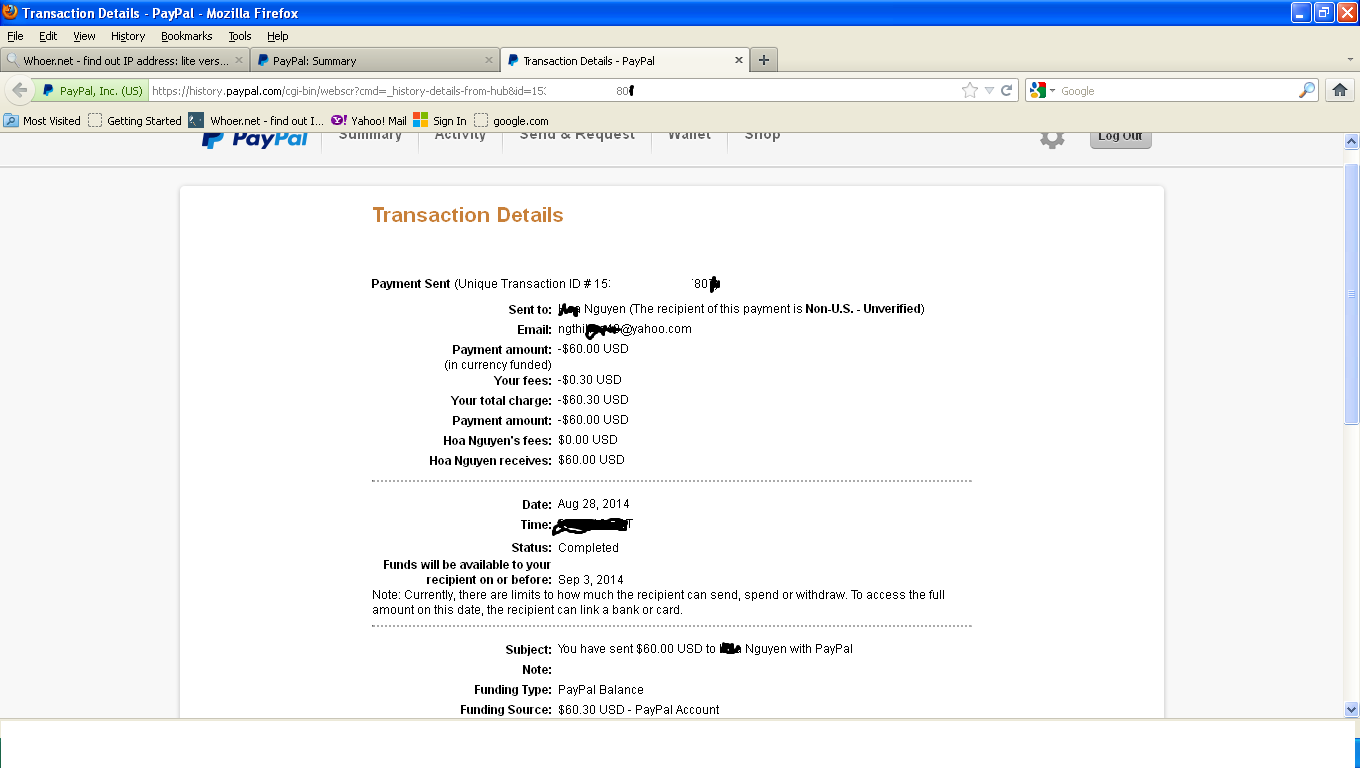
Task: Reload the current page
Action: tap(1007, 90)
